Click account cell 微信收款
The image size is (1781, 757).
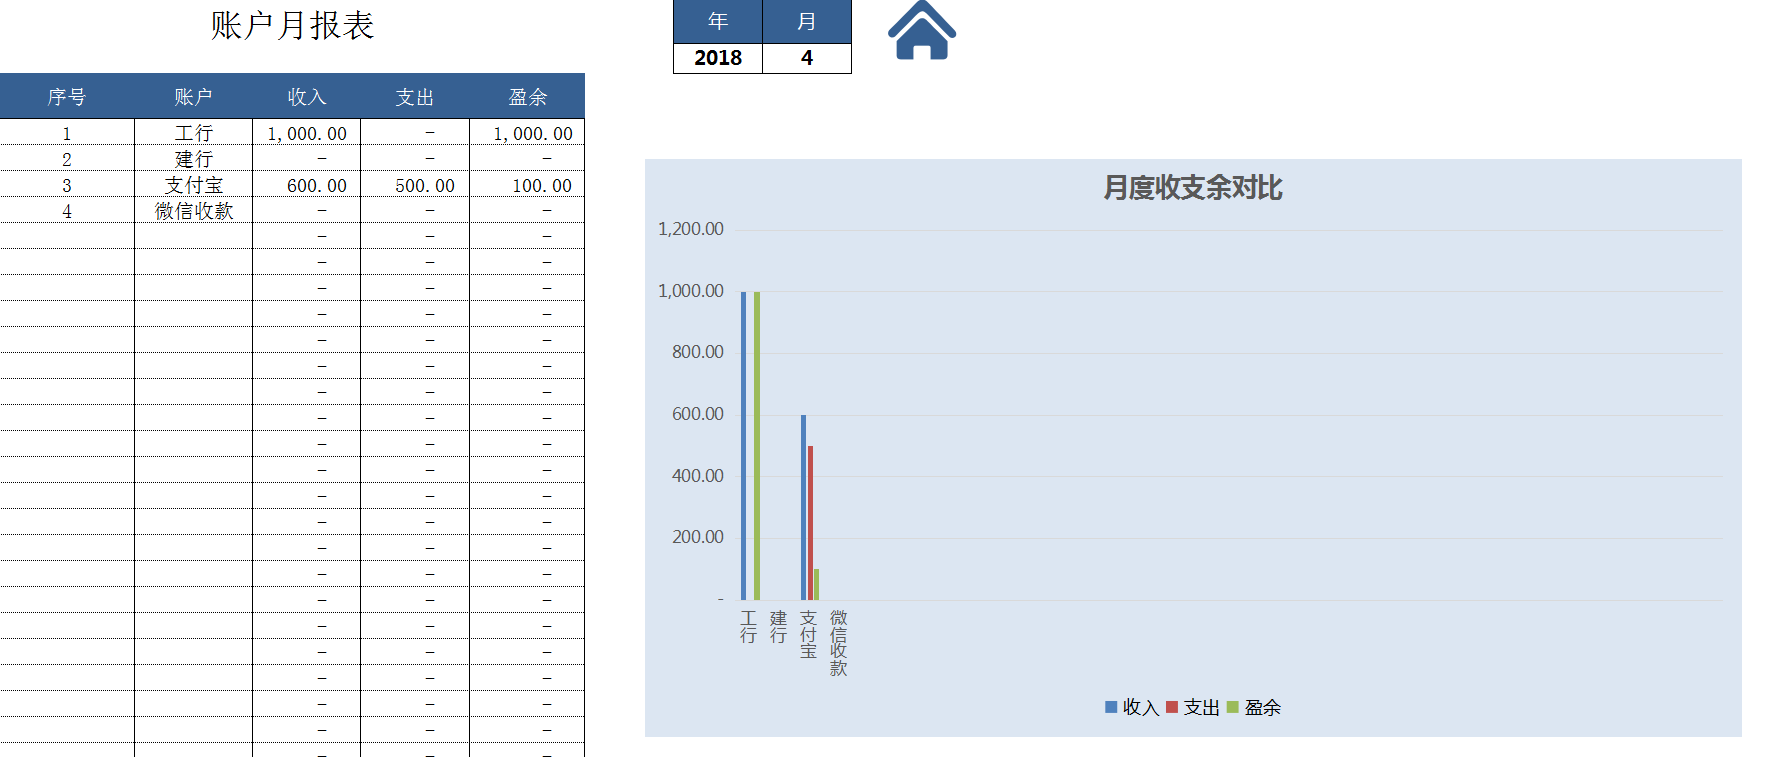pyautogui.click(x=193, y=211)
